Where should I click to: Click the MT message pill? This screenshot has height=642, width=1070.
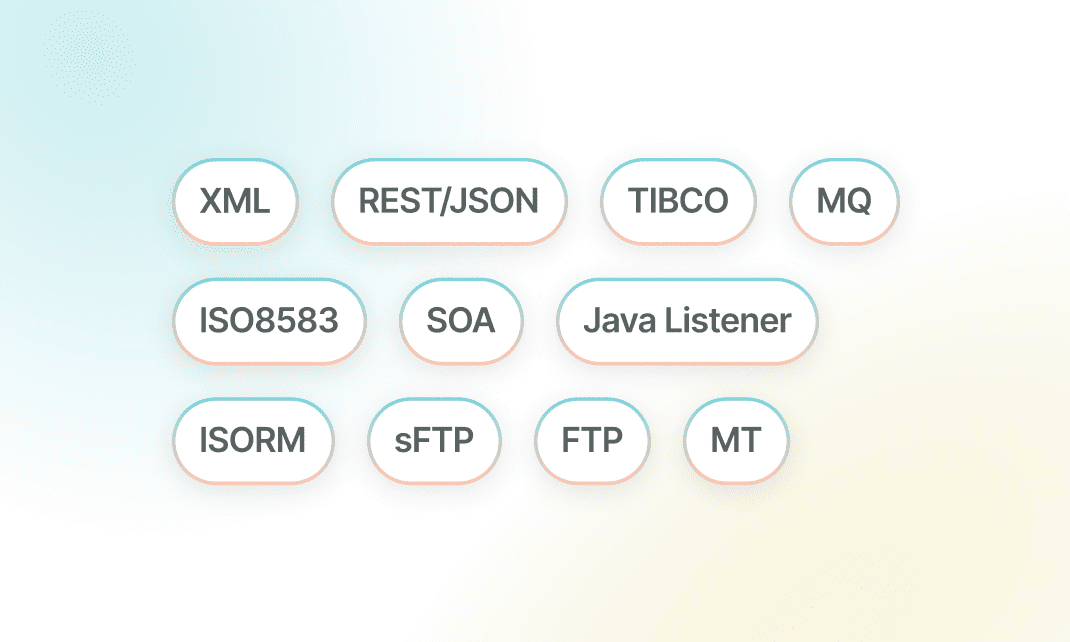click(x=736, y=440)
